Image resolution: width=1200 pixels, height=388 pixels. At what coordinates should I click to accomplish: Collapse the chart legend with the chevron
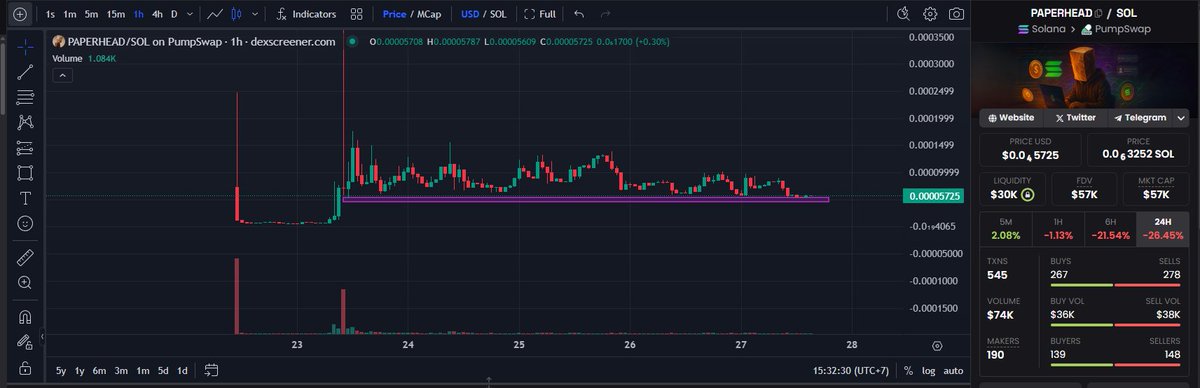[x=62, y=74]
